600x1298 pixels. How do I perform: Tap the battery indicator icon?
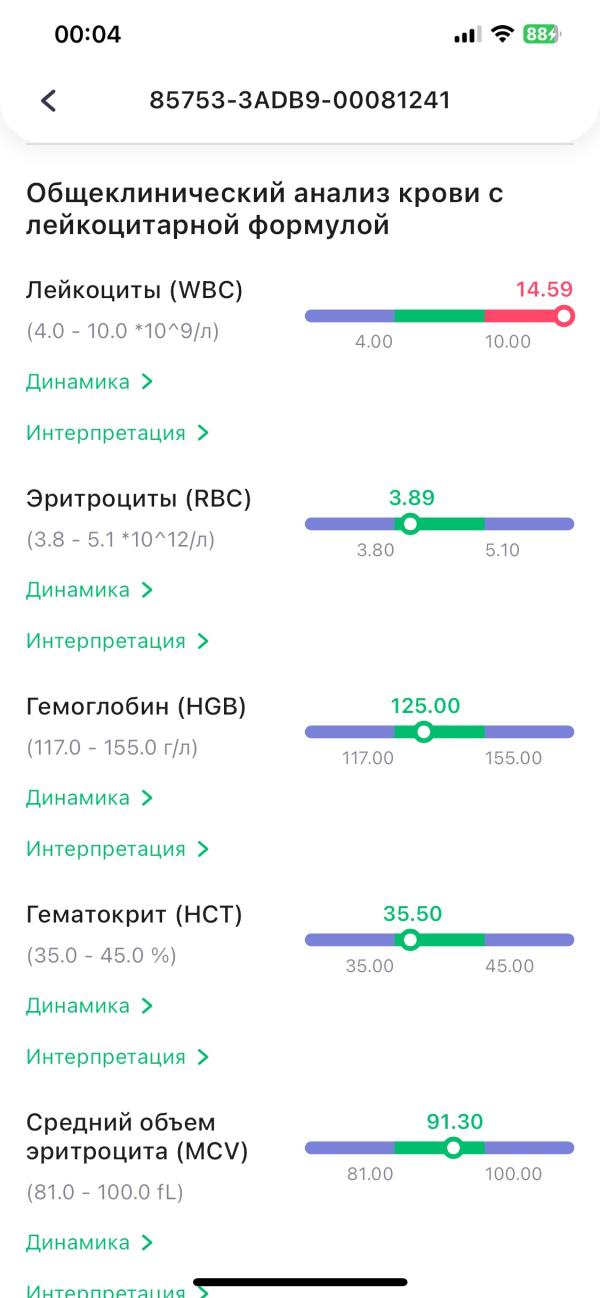[x=542, y=34]
